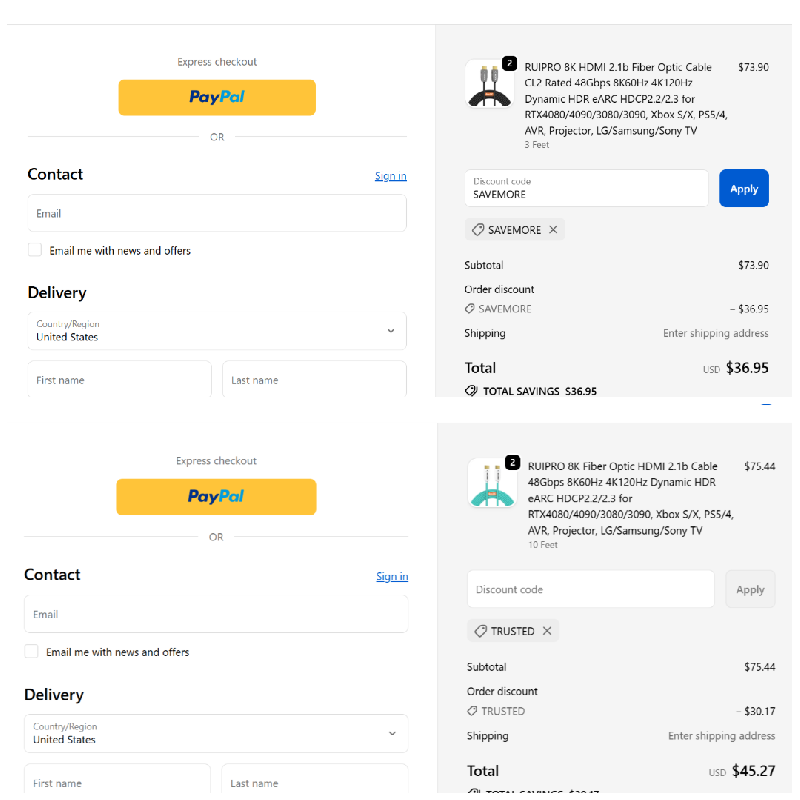
Task: Pay with bottom PayPal express button
Action: [216, 496]
